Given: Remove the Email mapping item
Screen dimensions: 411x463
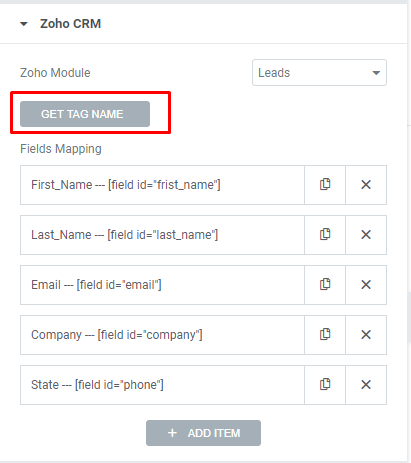Looking at the screenshot, I should pos(366,285).
